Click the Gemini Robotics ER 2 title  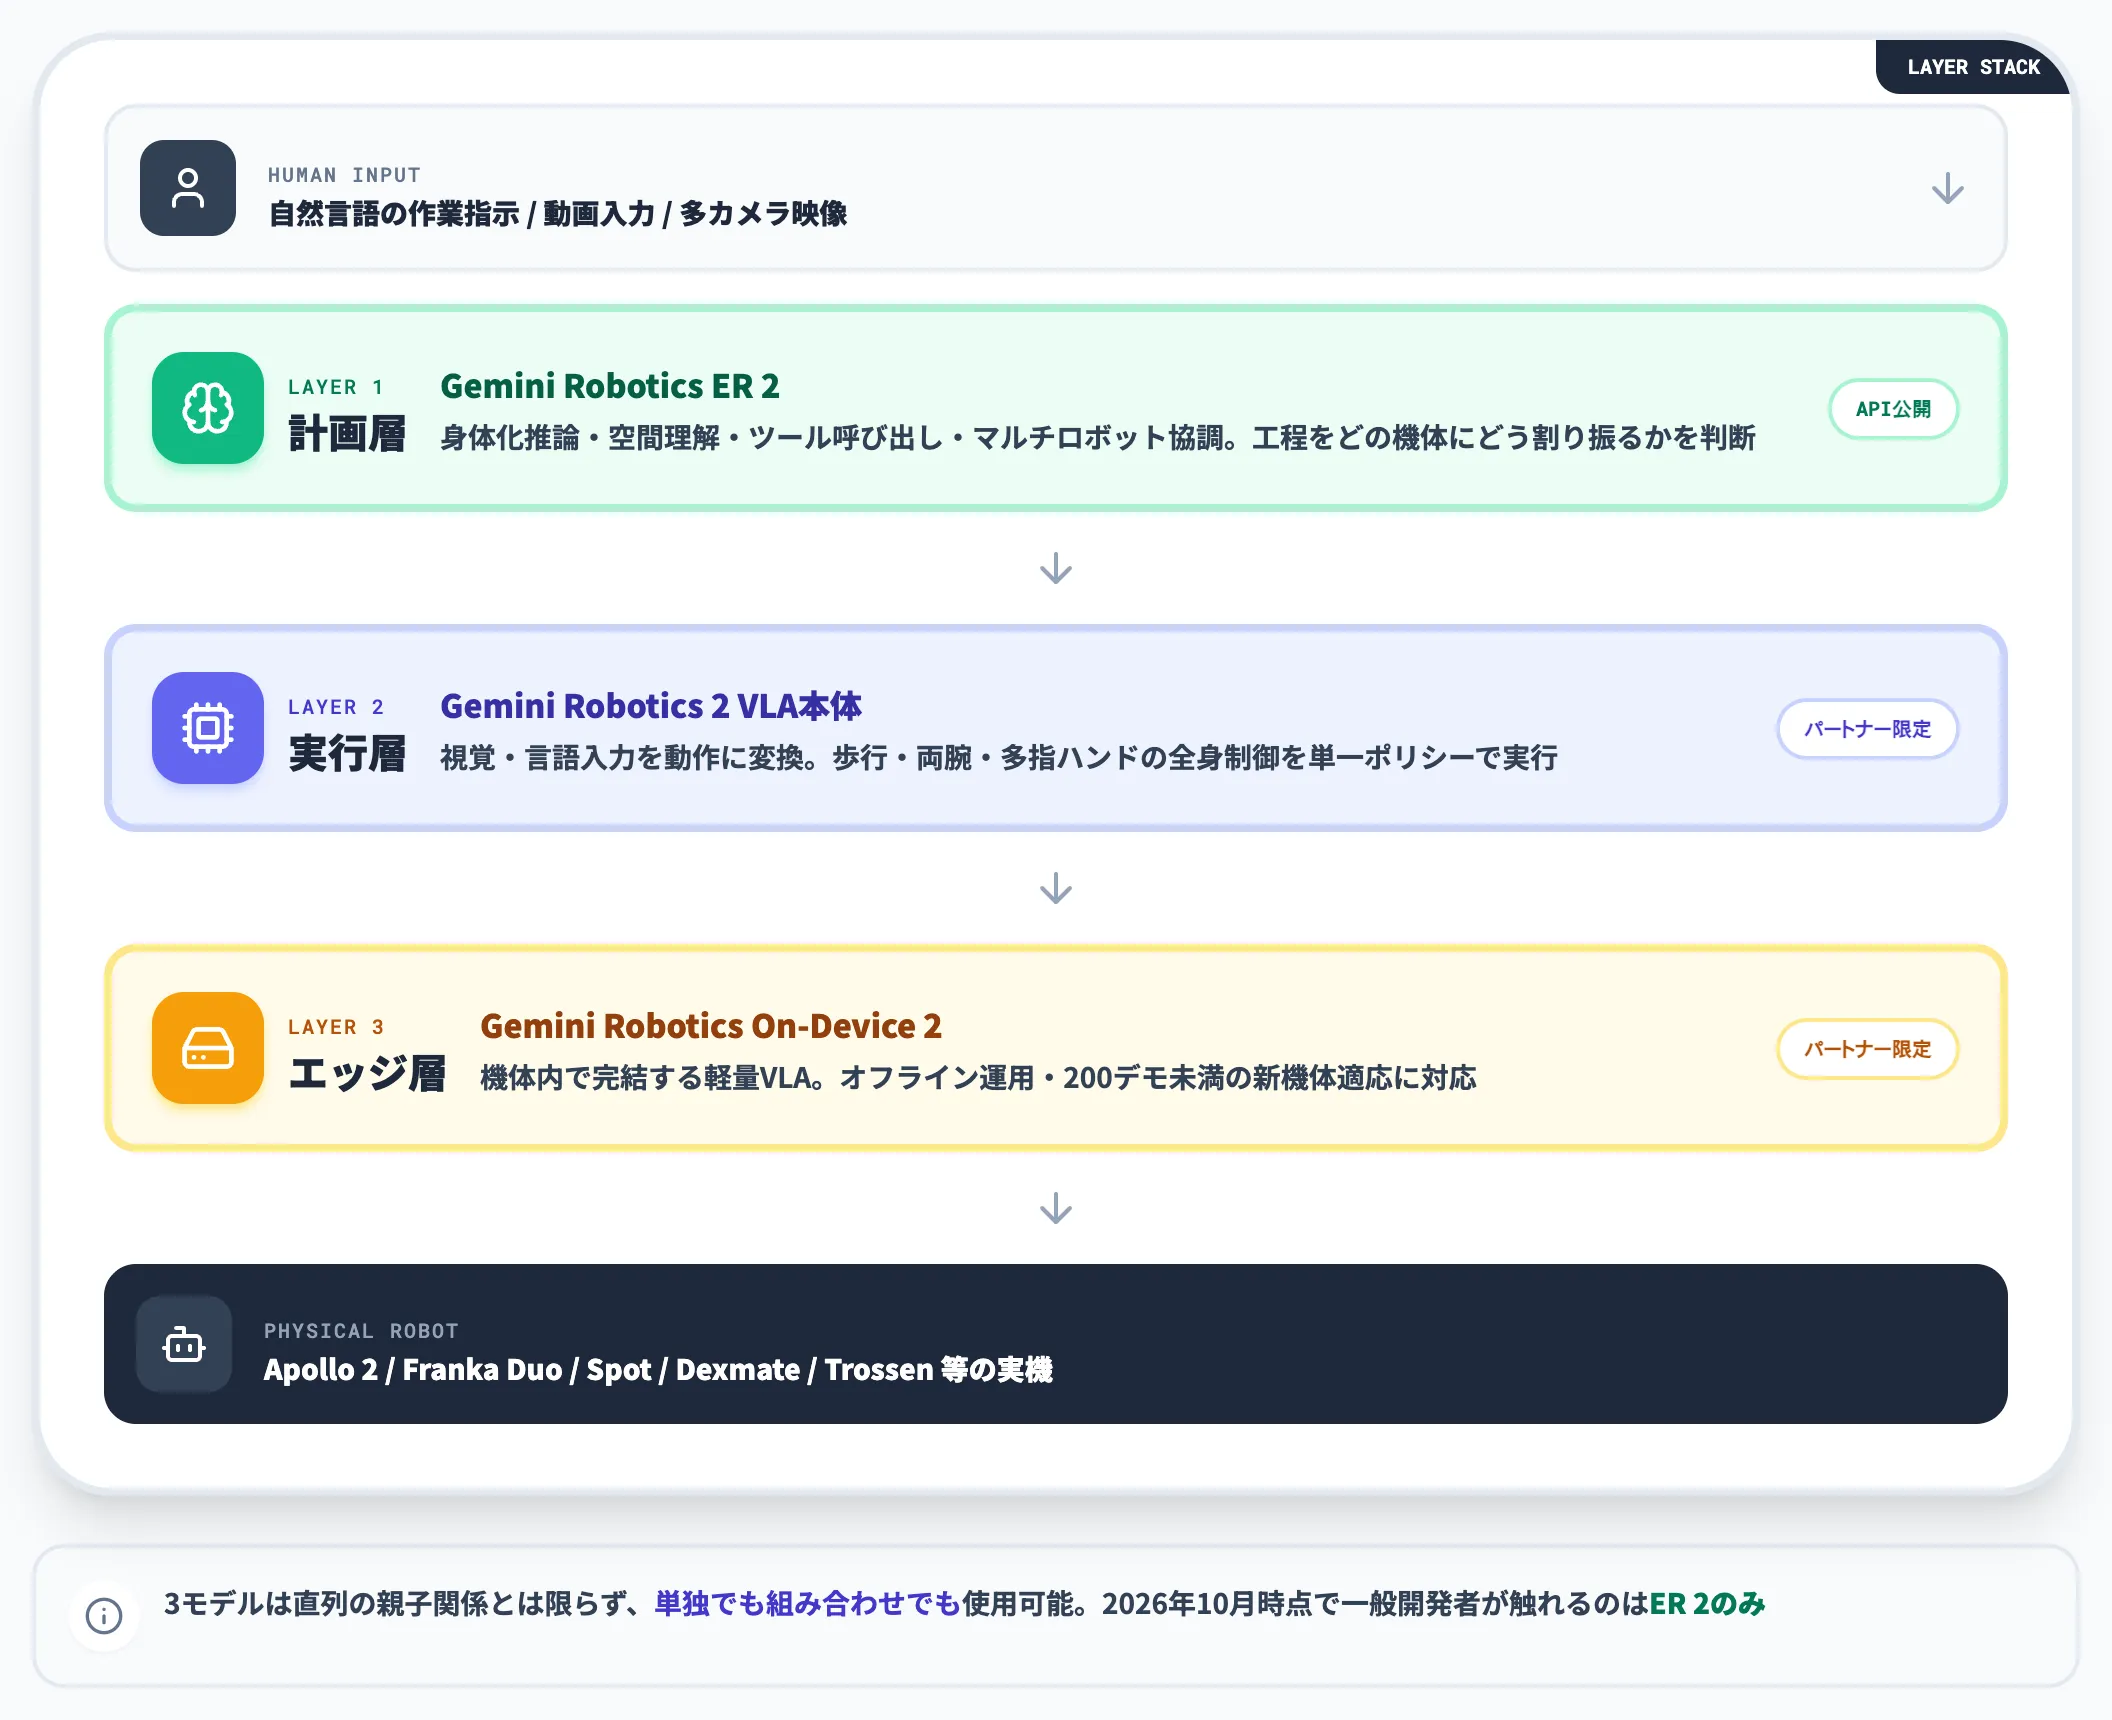coord(610,386)
